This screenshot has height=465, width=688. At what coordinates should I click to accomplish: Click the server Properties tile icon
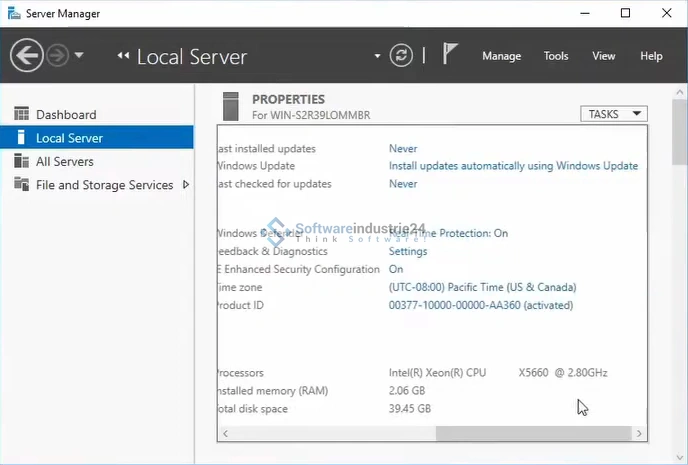click(x=231, y=106)
